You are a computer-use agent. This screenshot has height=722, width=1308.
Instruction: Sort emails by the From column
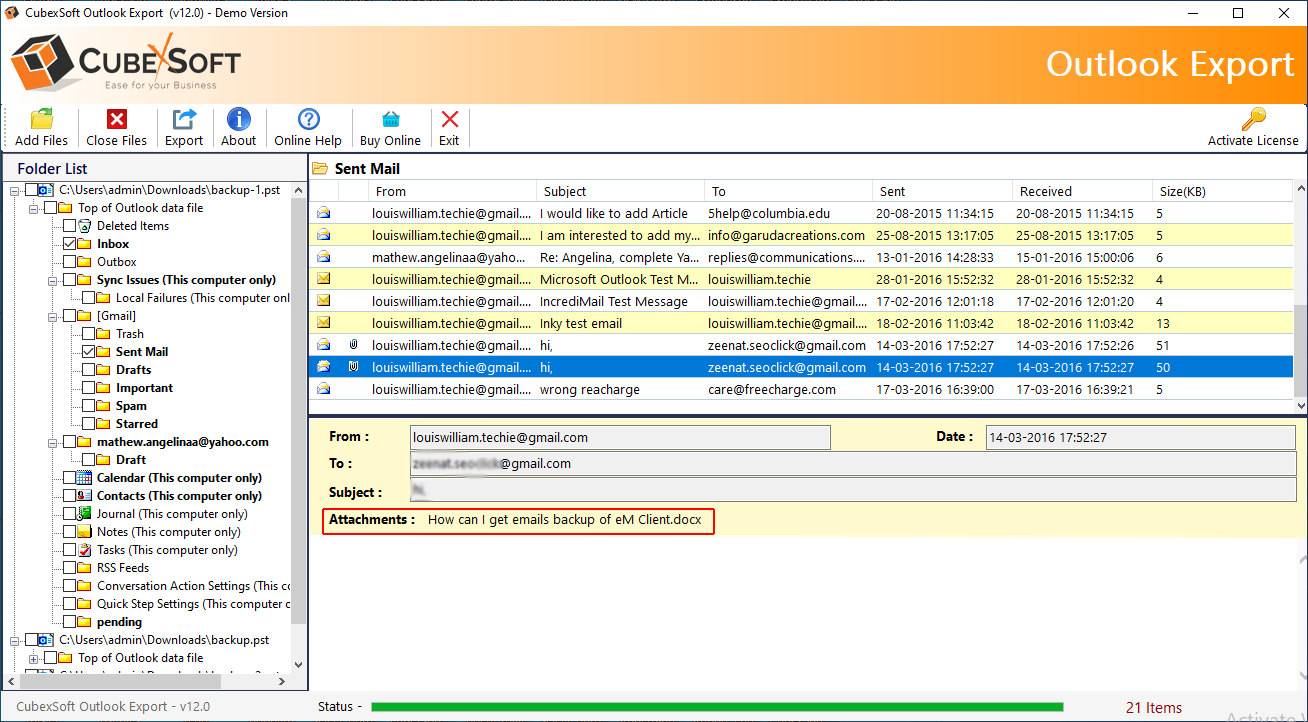click(x=452, y=191)
